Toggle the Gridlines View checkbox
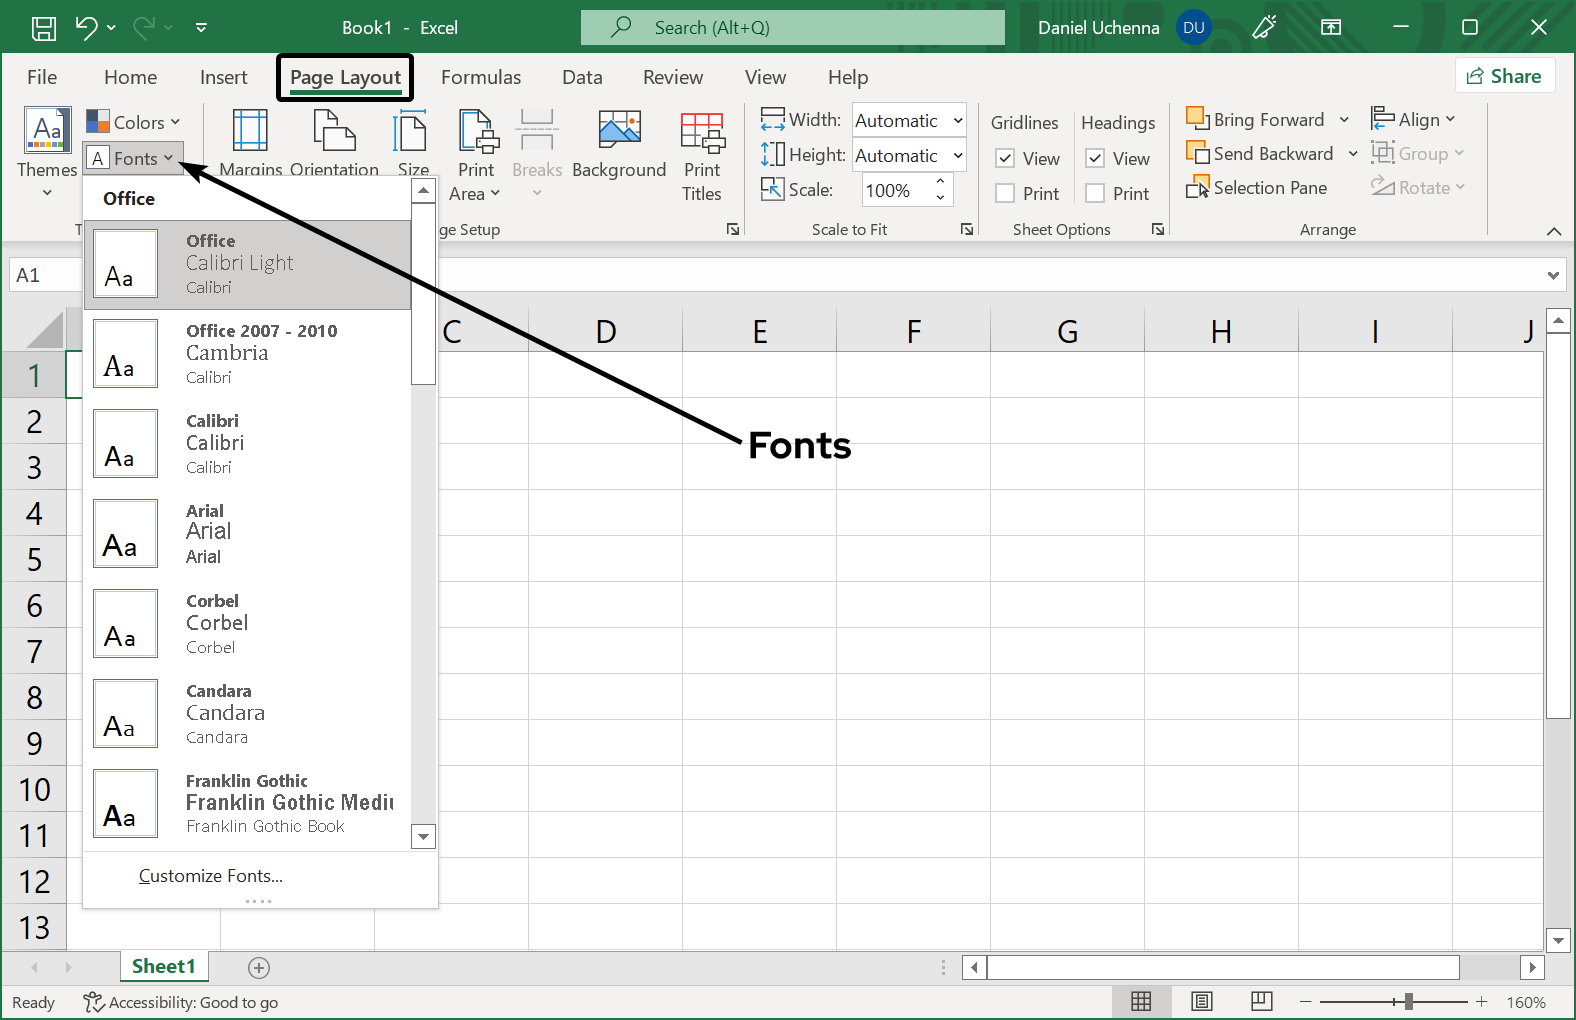 pyautogui.click(x=1006, y=158)
